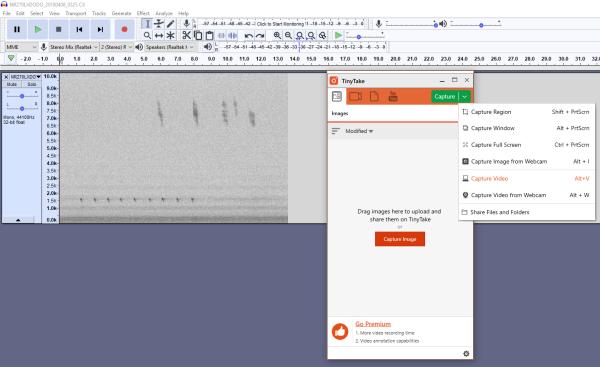Viewport: 600px width, 367px height.
Task: Pause playback in Audacity
Action: click(17, 29)
